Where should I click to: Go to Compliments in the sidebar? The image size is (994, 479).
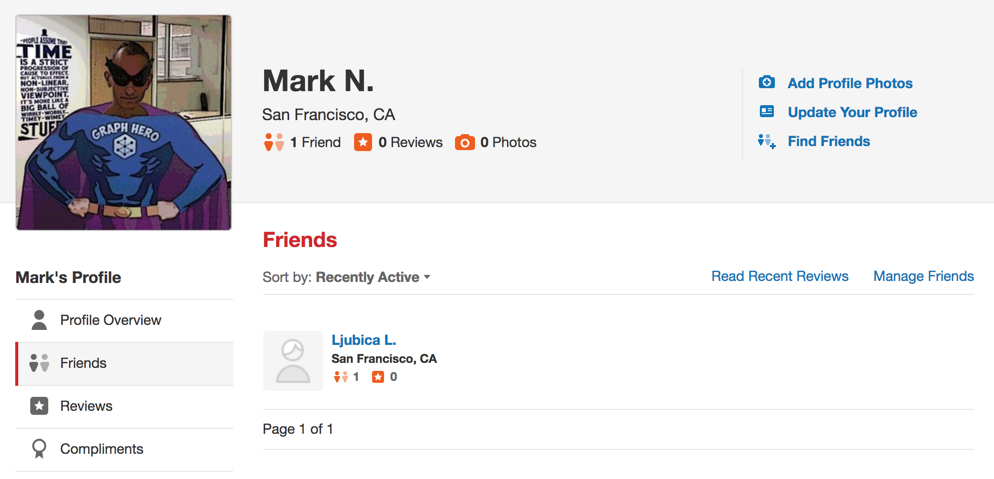point(101,449)
